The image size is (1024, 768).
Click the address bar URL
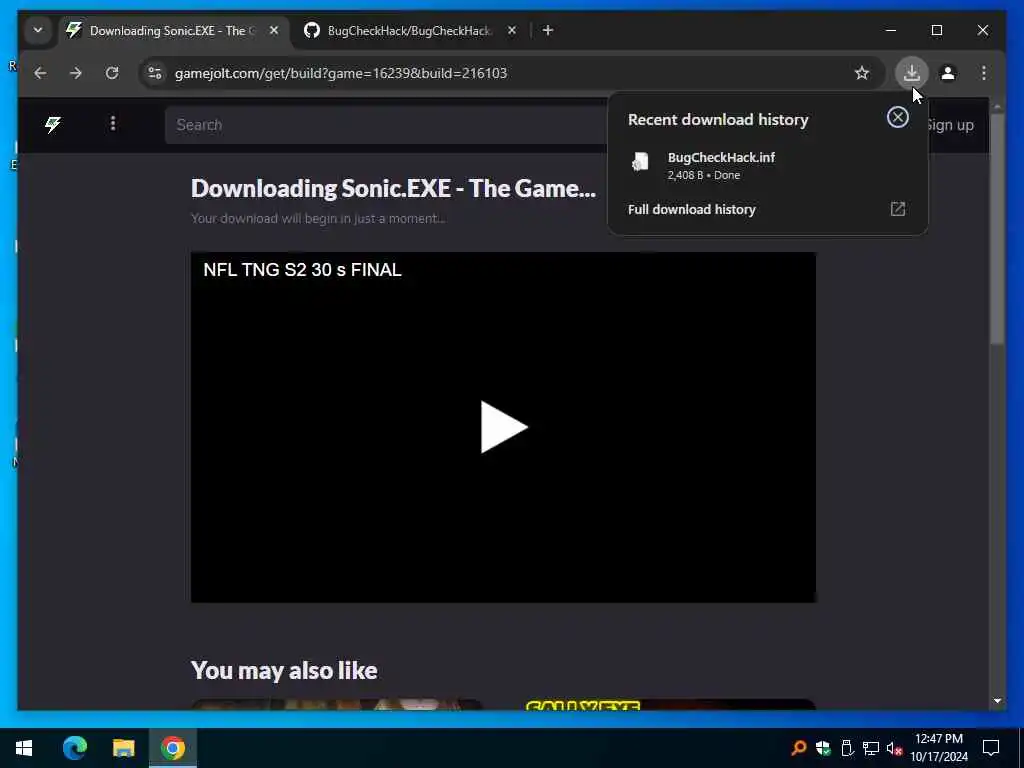point(341,73)
